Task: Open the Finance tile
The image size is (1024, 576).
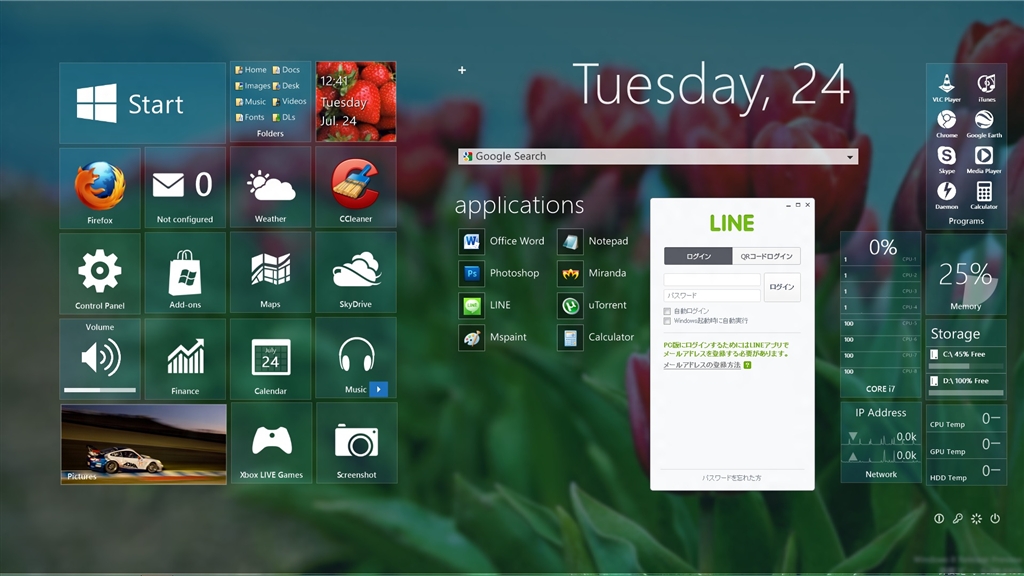Action: [x=185, y=359]
